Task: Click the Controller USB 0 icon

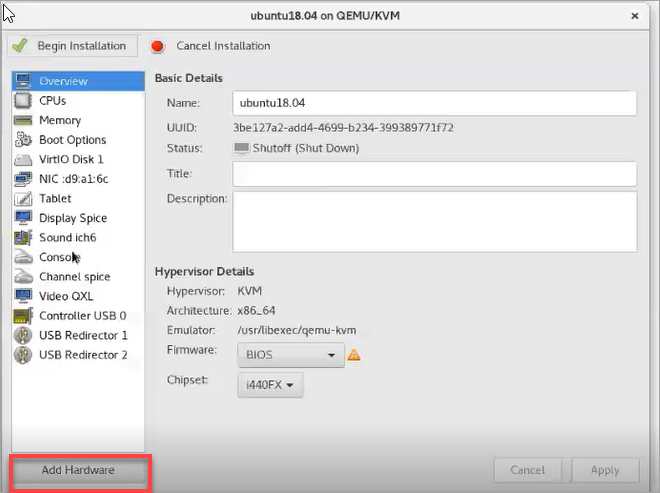Action: (23, 315)
